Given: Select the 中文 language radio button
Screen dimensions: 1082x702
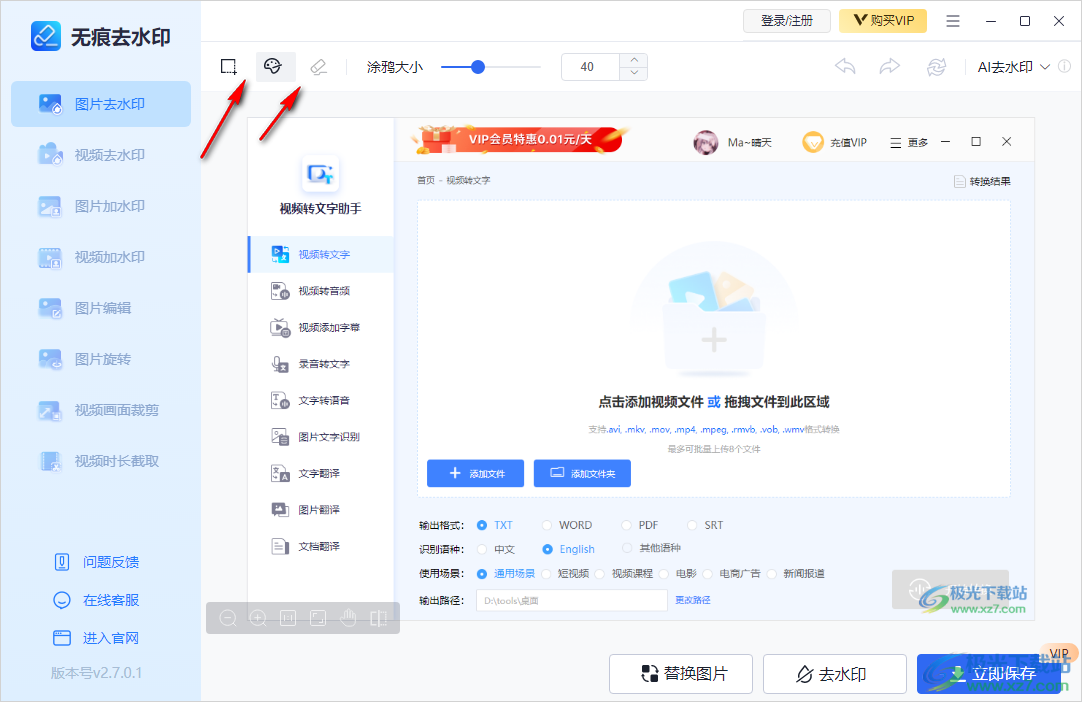Looking at the screenshot, I should 482,549.
